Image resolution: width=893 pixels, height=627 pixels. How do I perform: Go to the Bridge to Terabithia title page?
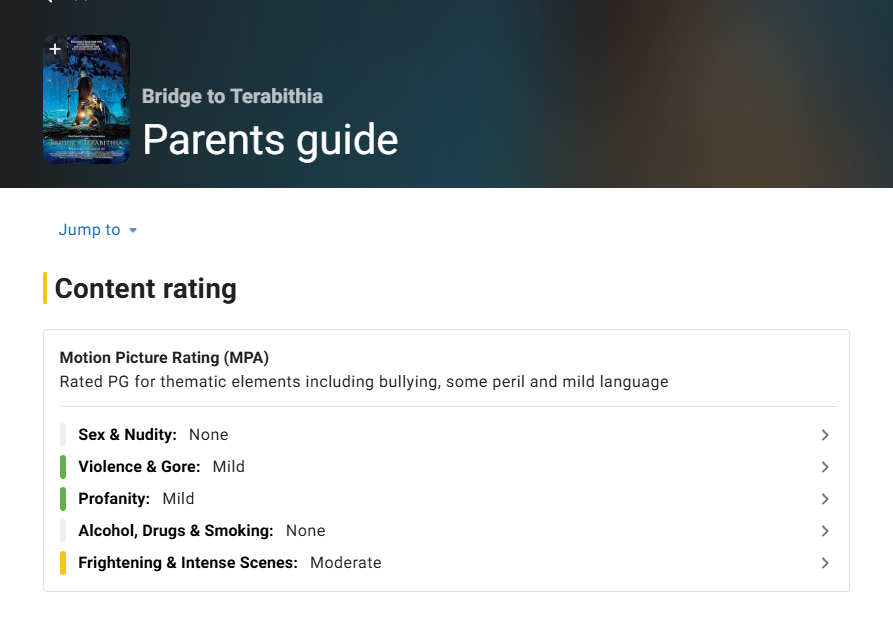[232, 96]
